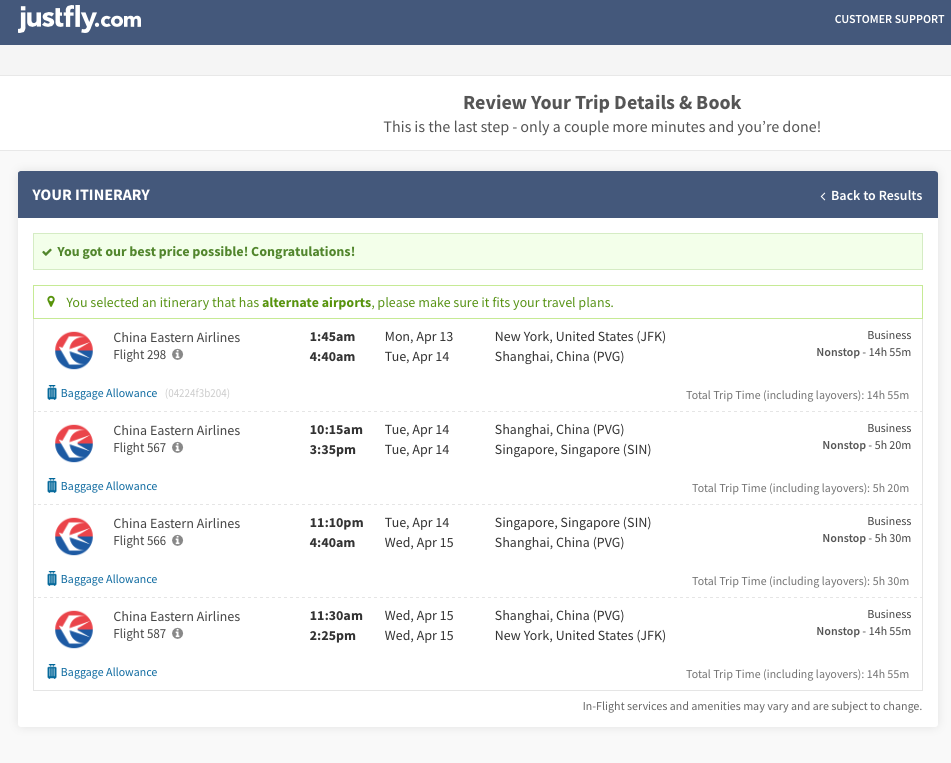
Task: Click China Eastern logo for Flight 566
Action: click(74, 536)
